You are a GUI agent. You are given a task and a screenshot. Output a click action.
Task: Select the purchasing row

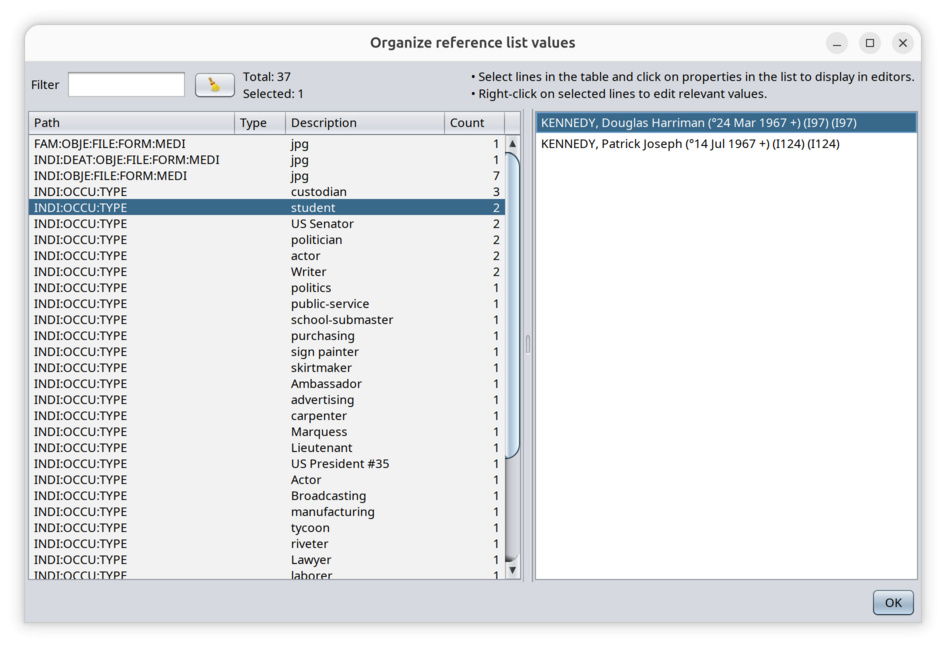pyautogui.click(x=267, y=336)
